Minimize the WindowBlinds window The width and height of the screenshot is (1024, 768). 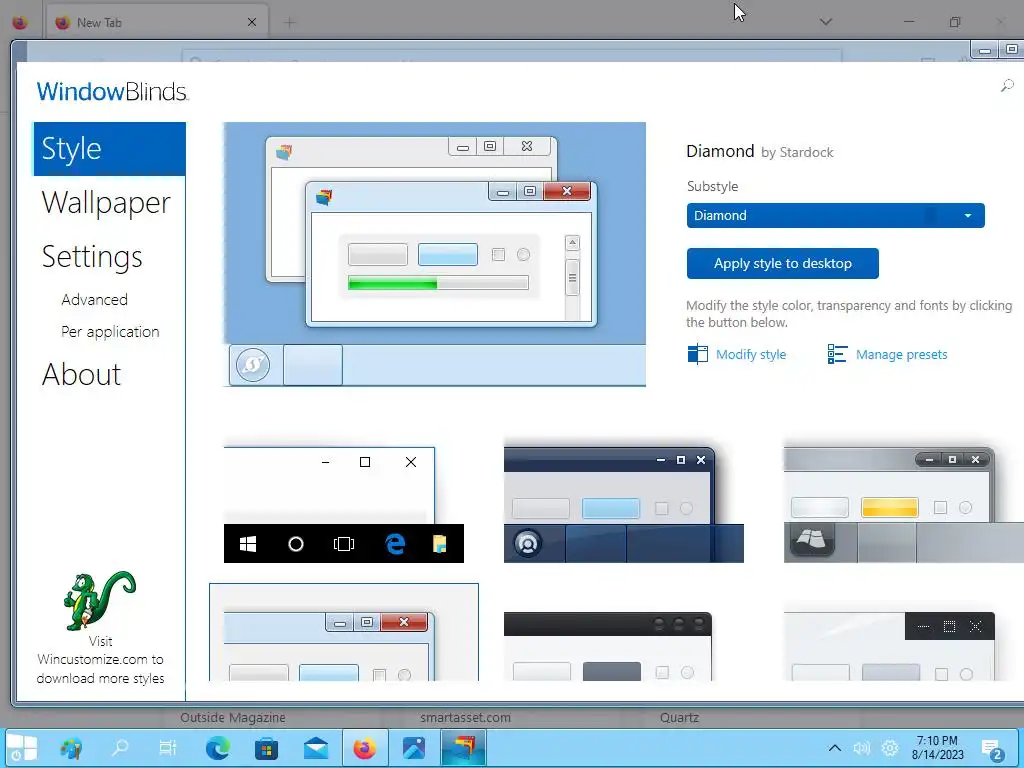[x=985, y=50]
